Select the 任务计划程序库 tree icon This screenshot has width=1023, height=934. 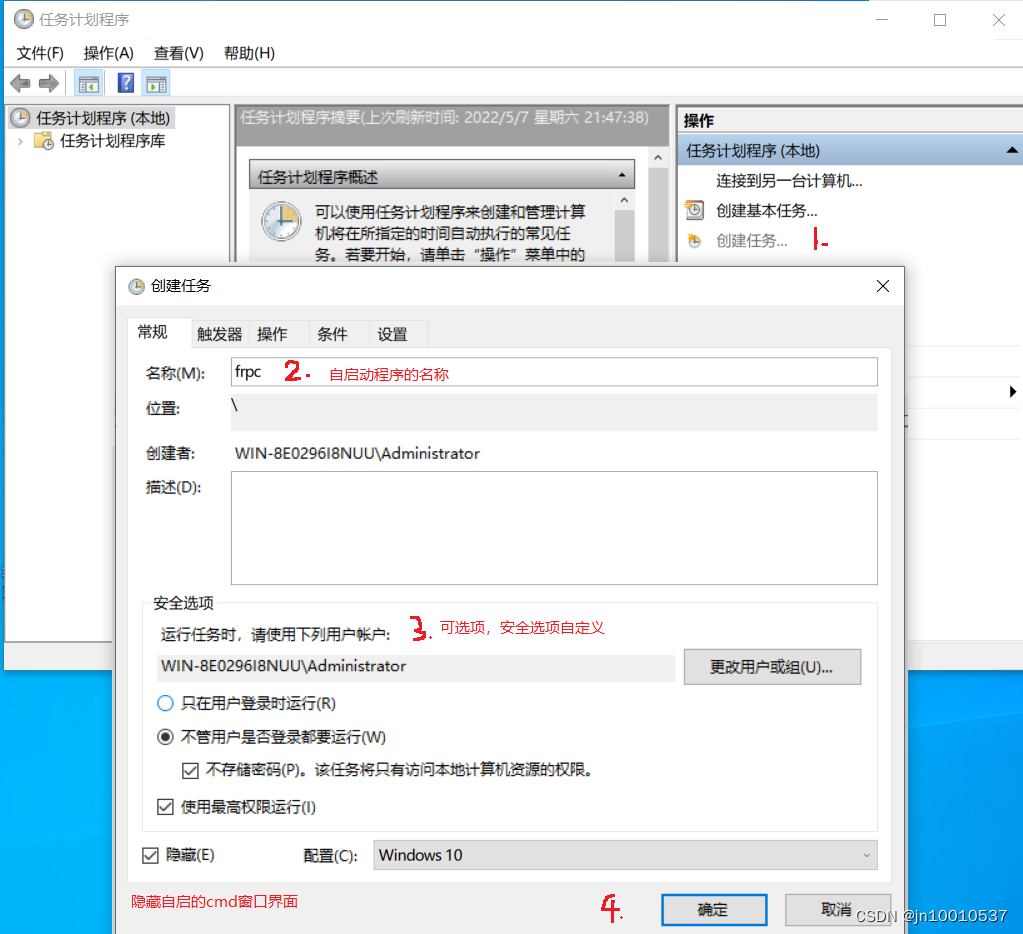42,140
